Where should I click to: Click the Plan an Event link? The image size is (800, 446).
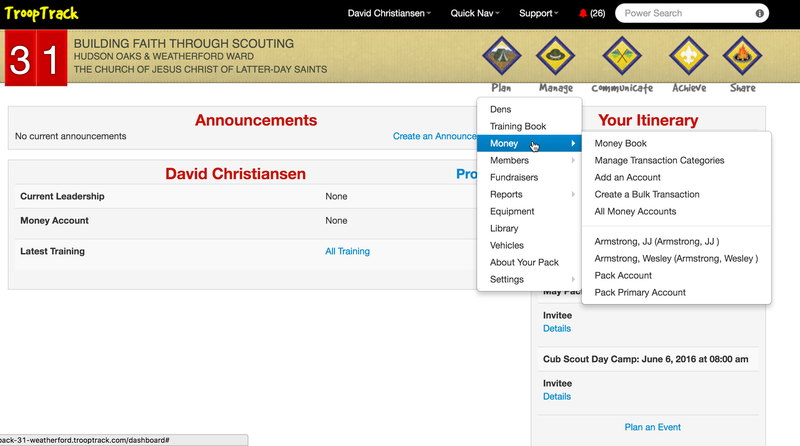[x=653, y=427]
